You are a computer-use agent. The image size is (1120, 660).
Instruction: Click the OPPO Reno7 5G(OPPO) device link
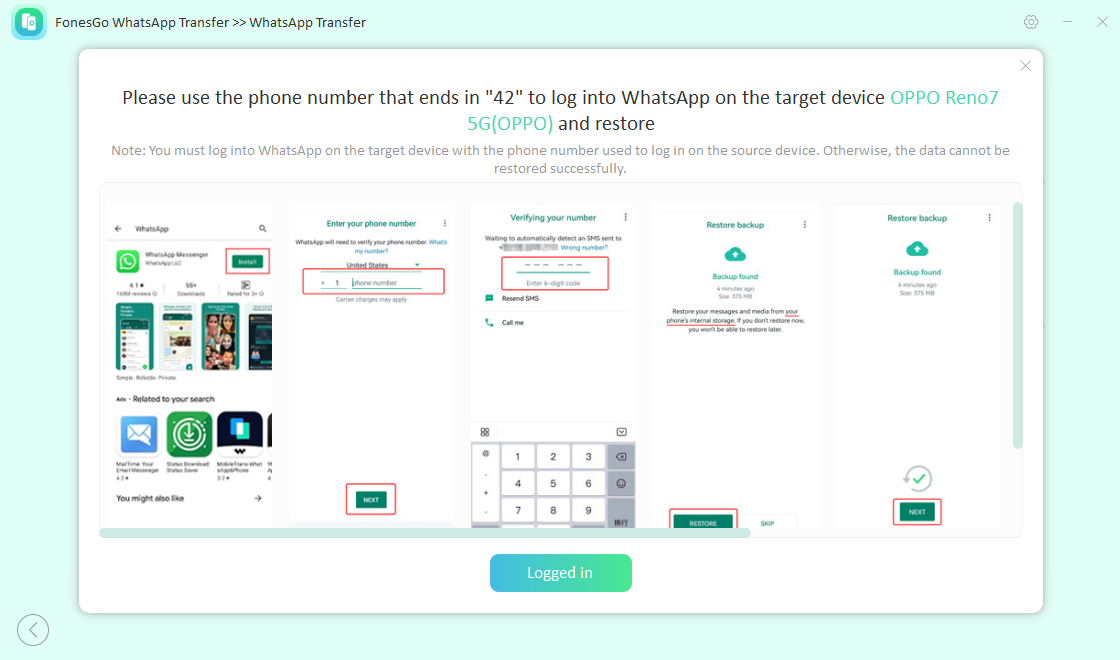point(733,110)
